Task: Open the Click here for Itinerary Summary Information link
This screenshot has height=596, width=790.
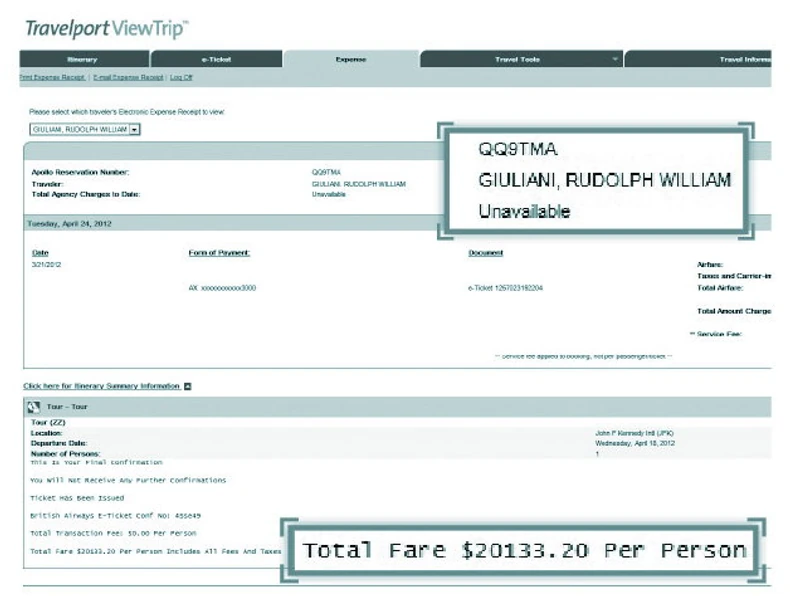Action: pos(101,386)
